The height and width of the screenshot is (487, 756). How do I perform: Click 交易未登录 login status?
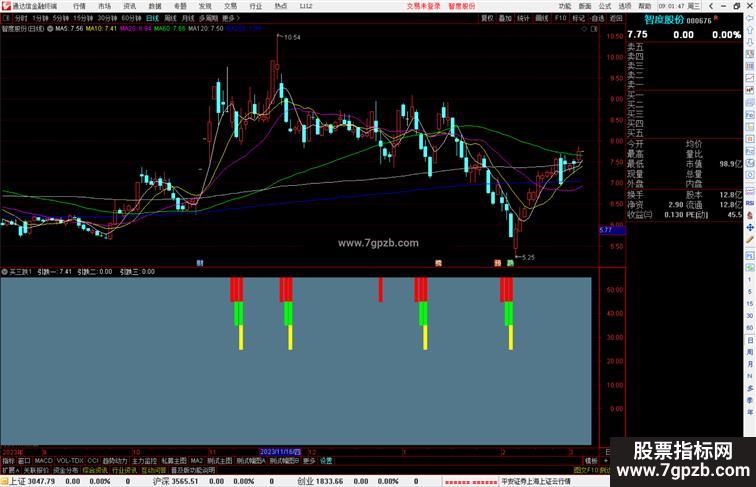click(423, 6)
